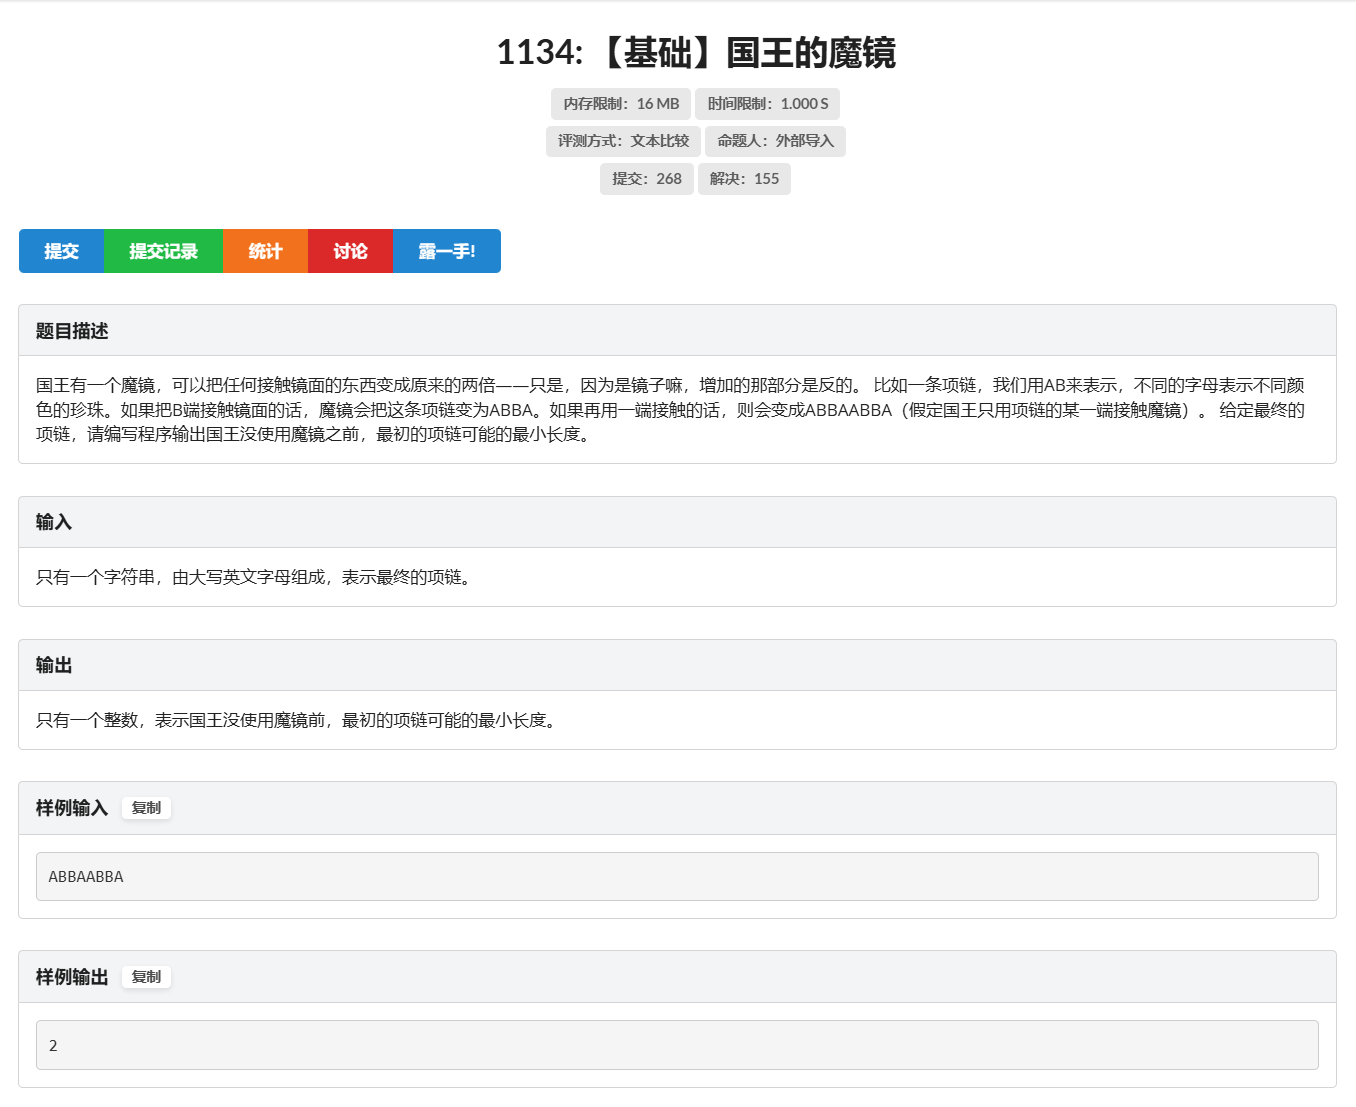Copy the sample input using 复制

tap(146, 807)
